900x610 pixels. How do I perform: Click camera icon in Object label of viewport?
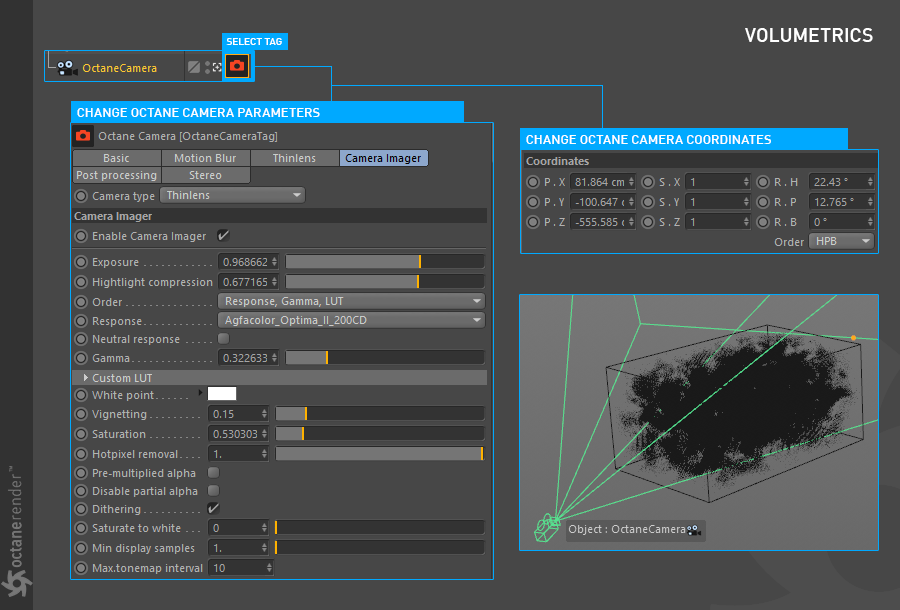(693, 530)
